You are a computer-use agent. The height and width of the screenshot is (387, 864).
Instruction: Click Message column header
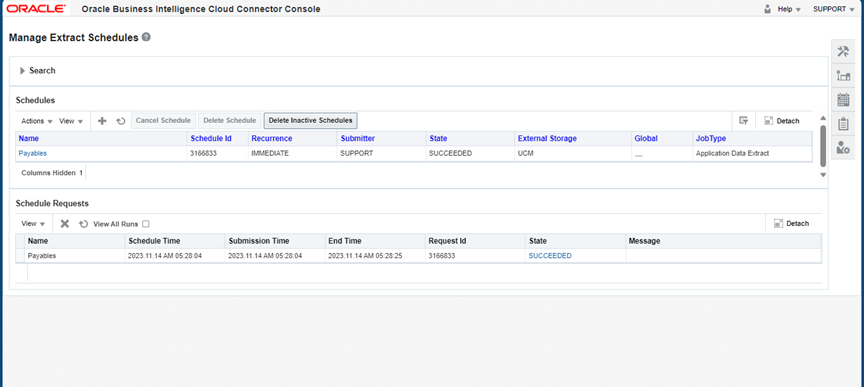(644, 241)
